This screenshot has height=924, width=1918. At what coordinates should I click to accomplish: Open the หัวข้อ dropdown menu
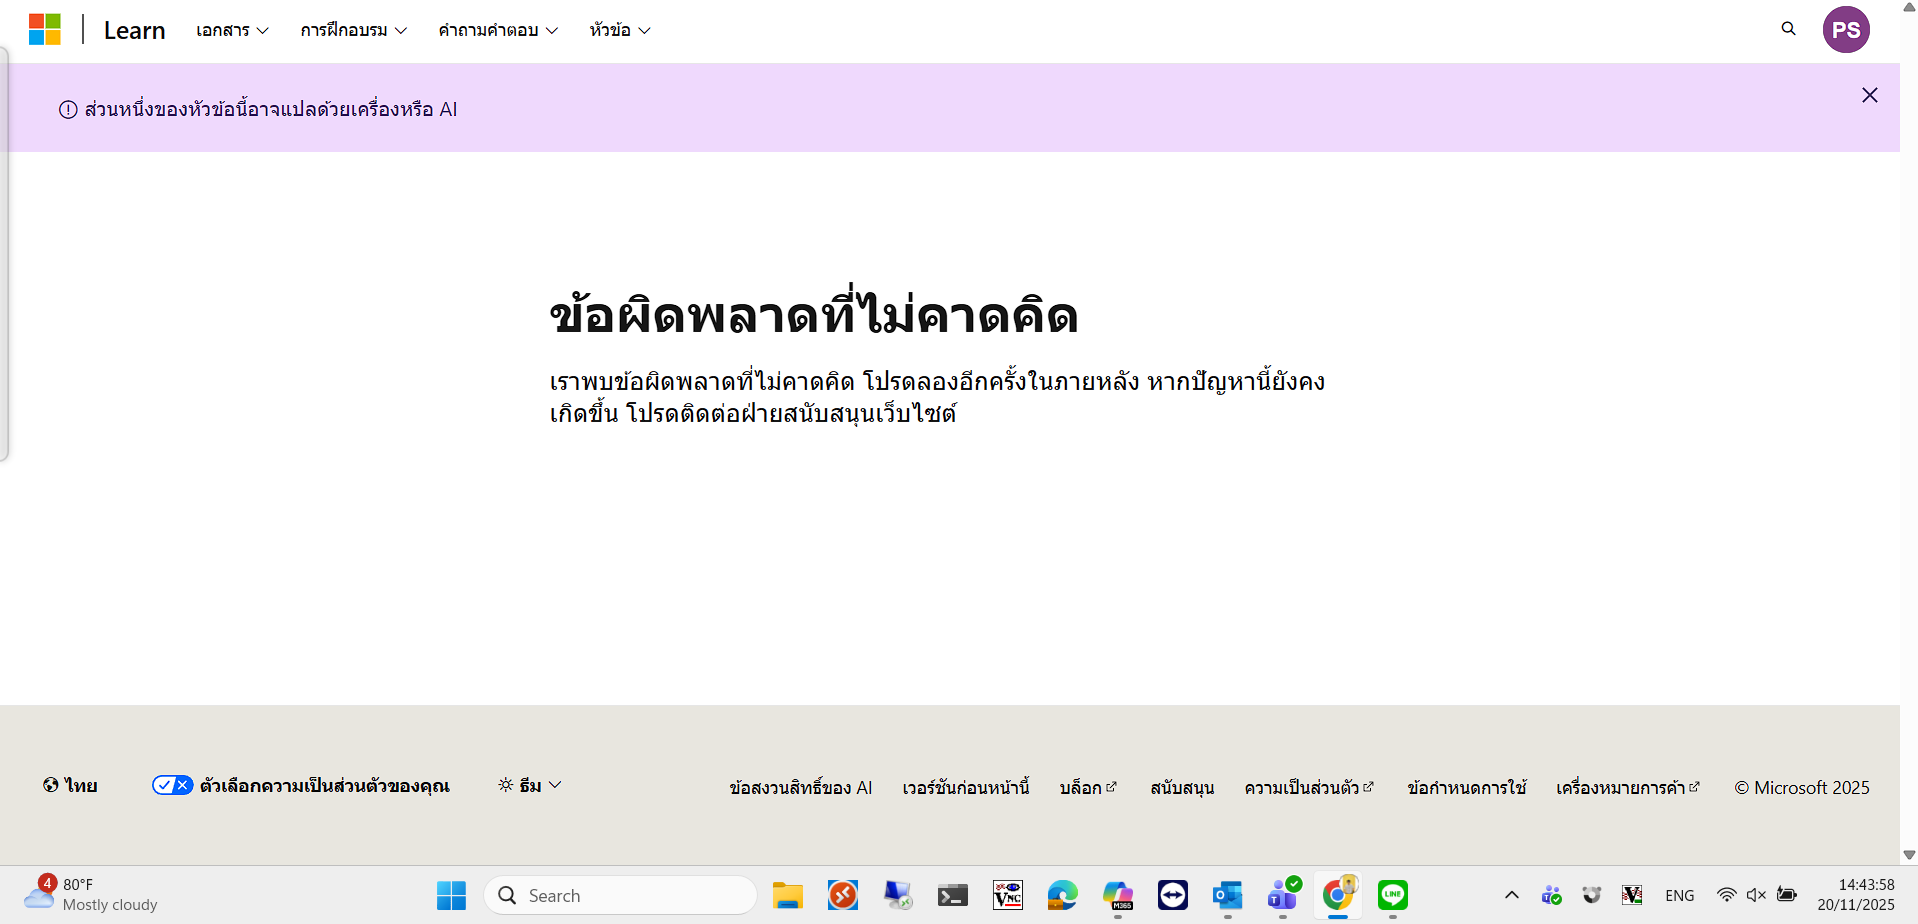click(619, 30)
